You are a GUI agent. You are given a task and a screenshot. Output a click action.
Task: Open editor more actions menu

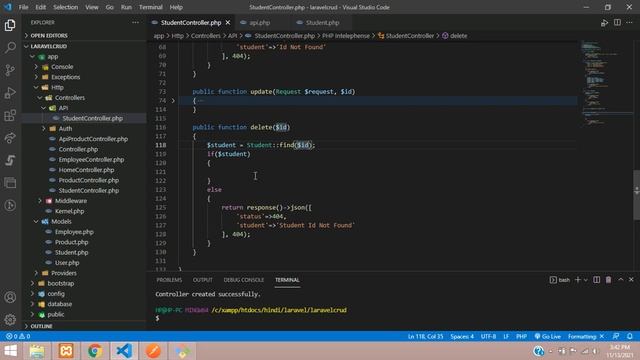tap(629, 22)
